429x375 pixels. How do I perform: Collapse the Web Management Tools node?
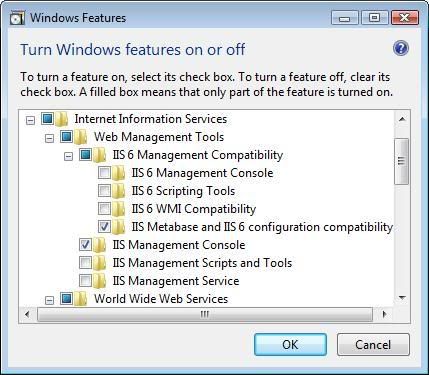pos(49,138)
